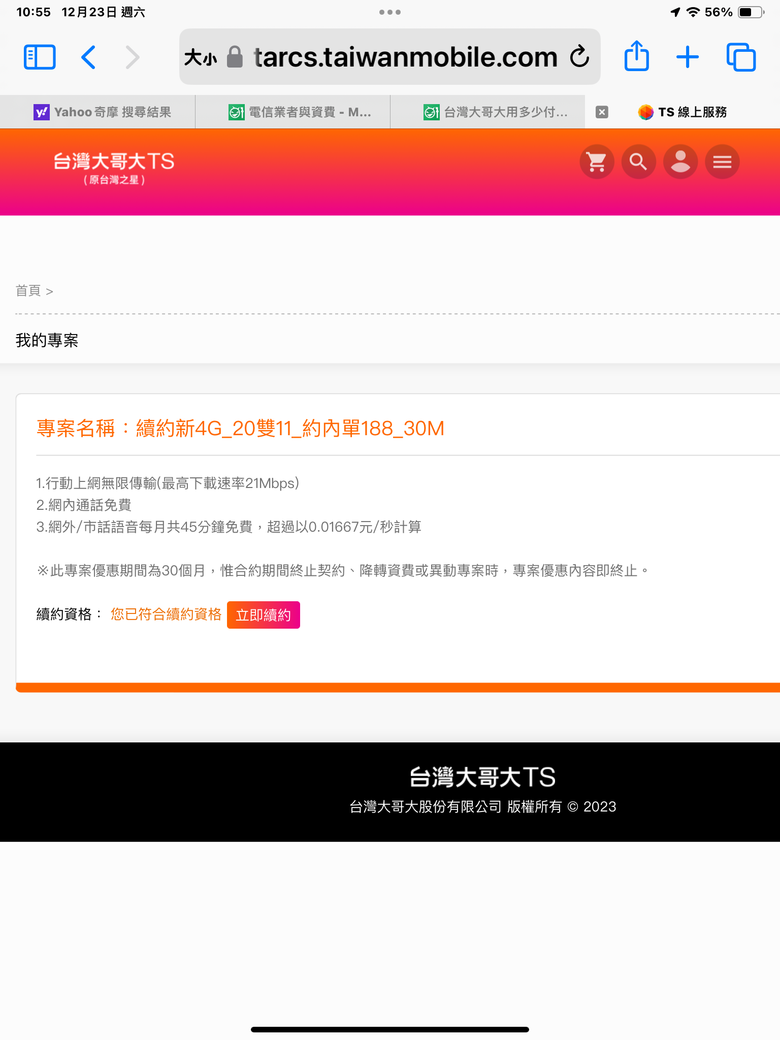Open the hamburger site menu
Image resolution: width=780 pixels, height=1040 pixels.
(722, 162)
